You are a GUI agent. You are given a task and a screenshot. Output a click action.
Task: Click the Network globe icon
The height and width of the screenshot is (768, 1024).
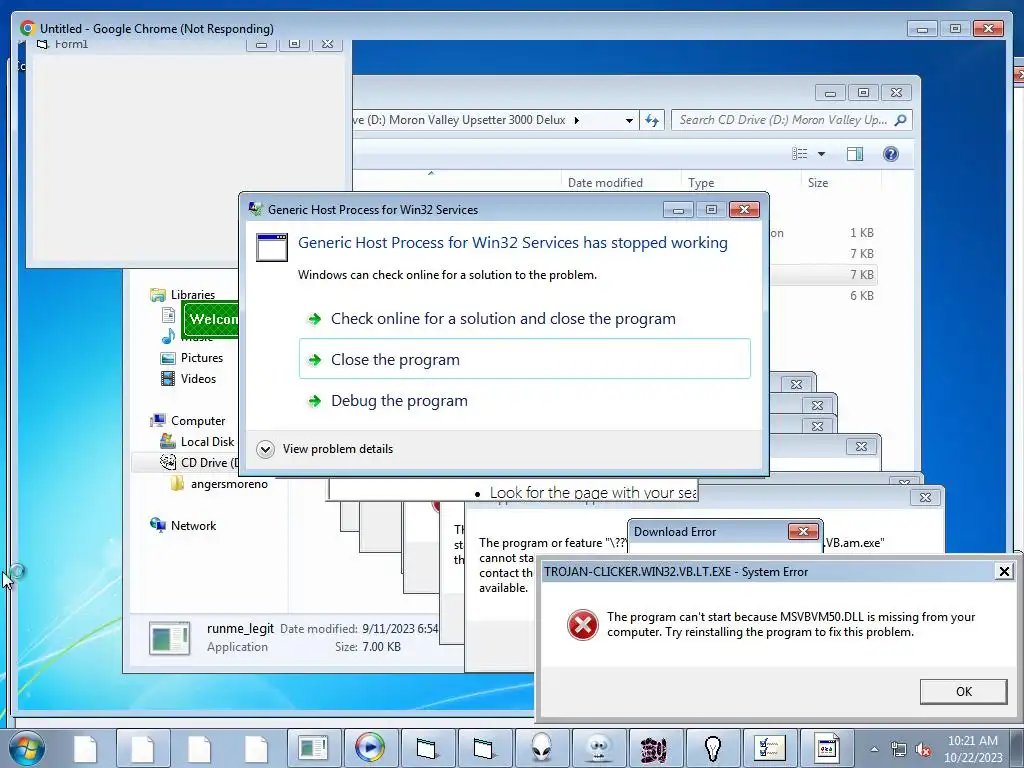click(x=158, y=525)
